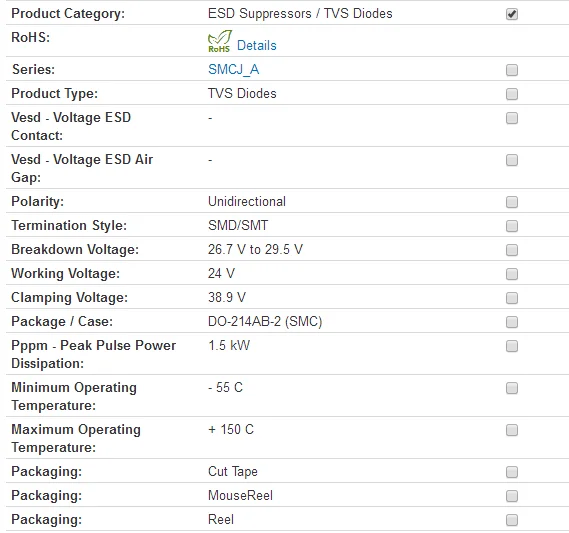Select the '26.7 V to 29.5 V' value
This screenshot has width=569, height=533.
click(x=255, y=249)
